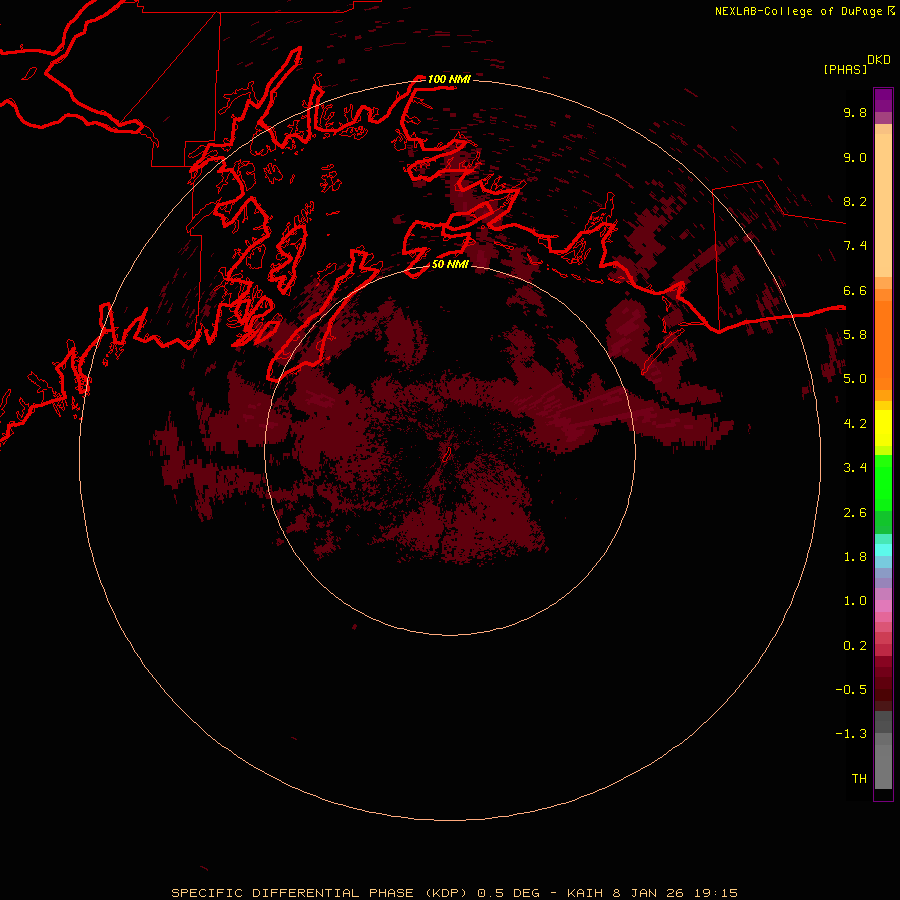This screenshot has width=900, height=900.
Task: Pick the bright yellow color bar segment
Action: (883, 428)
